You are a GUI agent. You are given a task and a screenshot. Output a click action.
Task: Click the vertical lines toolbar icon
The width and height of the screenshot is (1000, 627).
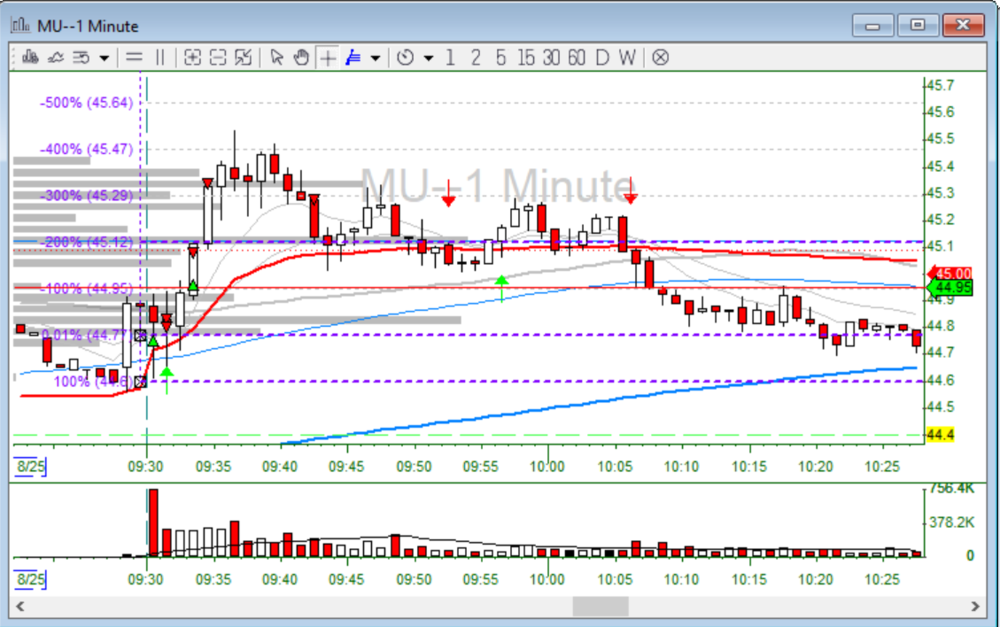160,58
